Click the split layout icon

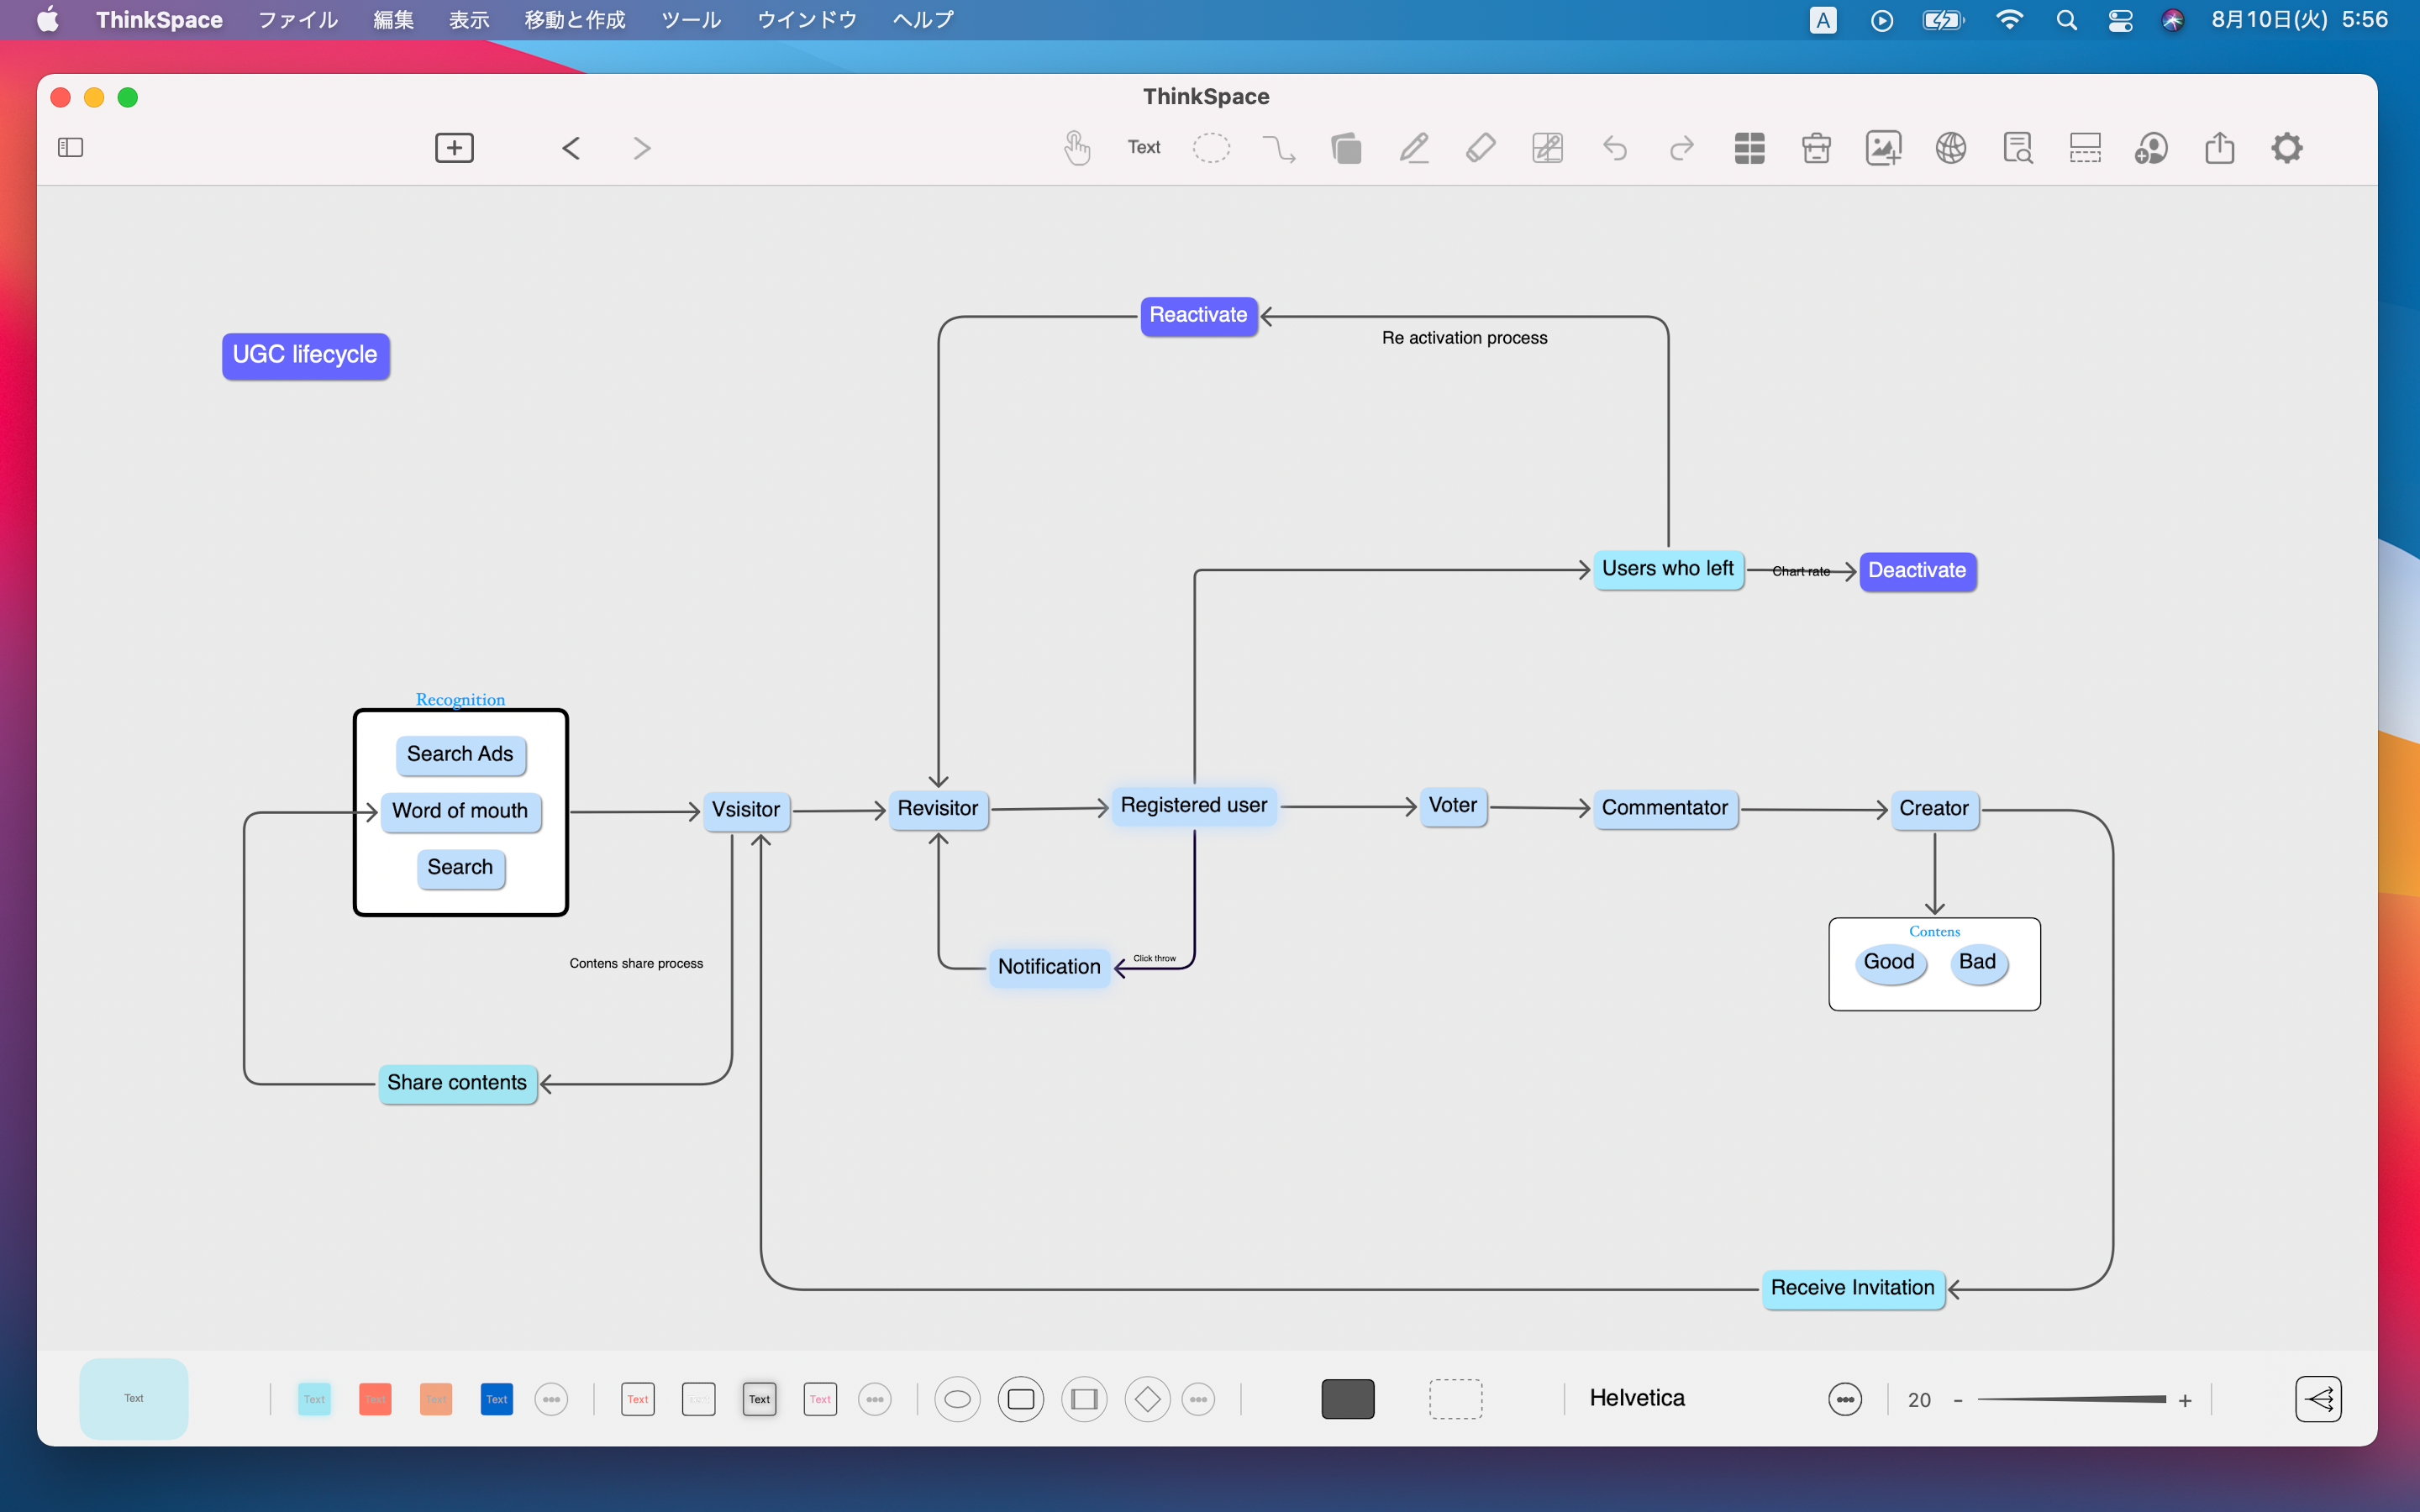coord(2085,148)
